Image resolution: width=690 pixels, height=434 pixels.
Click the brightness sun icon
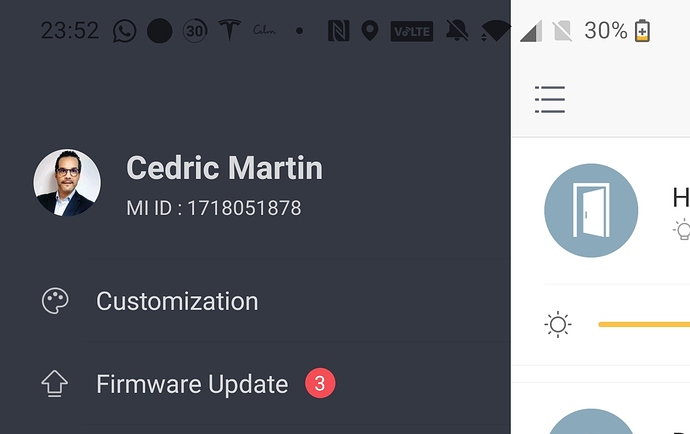(x=558, y=324)
